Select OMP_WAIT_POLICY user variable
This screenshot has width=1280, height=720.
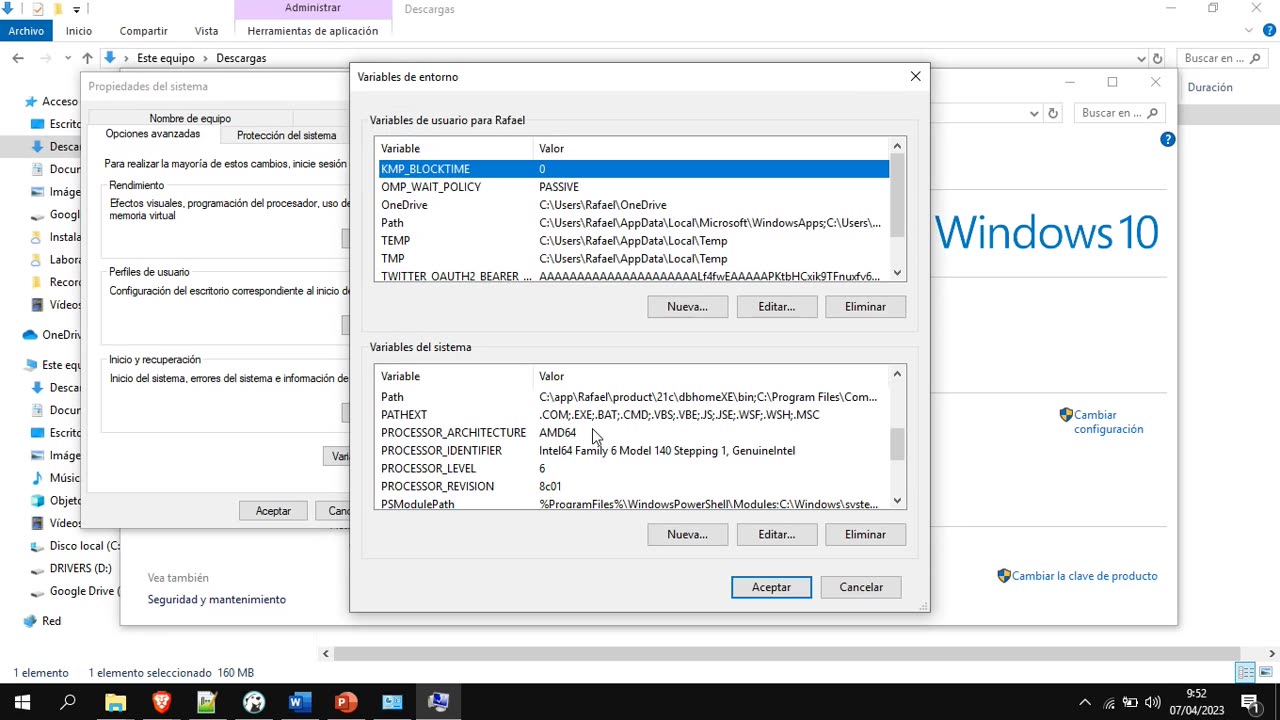pyautogui.click(x=633, y=187)
